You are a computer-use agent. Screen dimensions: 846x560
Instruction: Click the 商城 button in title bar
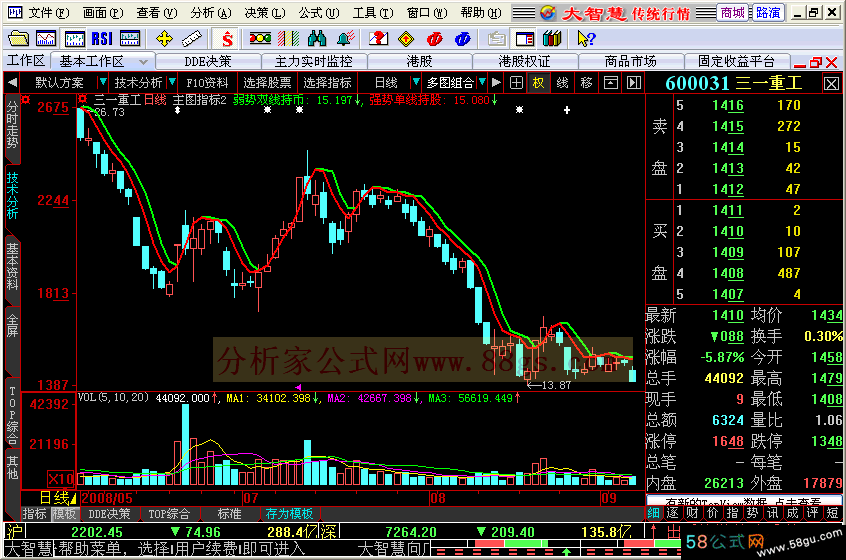tap(733, 12)
